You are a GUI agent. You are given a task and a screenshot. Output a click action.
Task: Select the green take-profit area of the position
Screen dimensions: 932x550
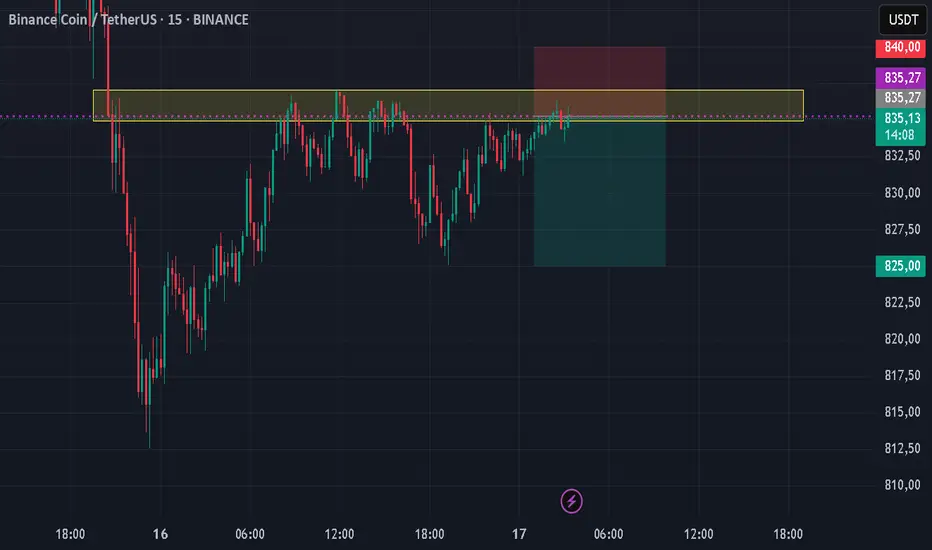pyautogui.click(x=600, y=200)
